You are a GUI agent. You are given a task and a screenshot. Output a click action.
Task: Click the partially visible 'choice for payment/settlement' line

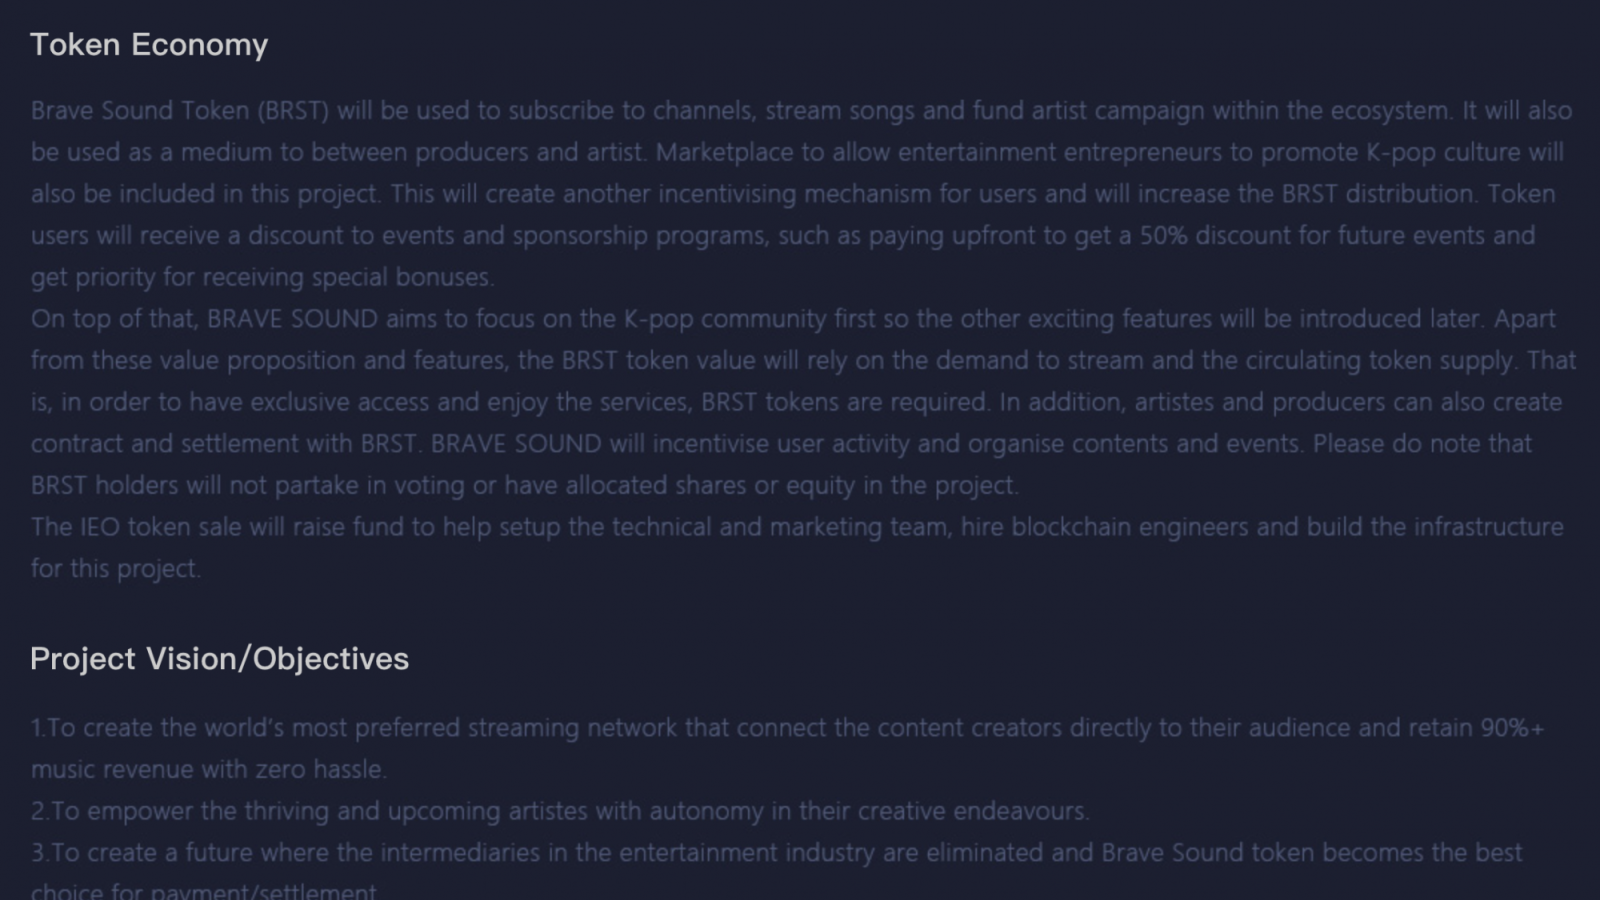tap(204, 890)
